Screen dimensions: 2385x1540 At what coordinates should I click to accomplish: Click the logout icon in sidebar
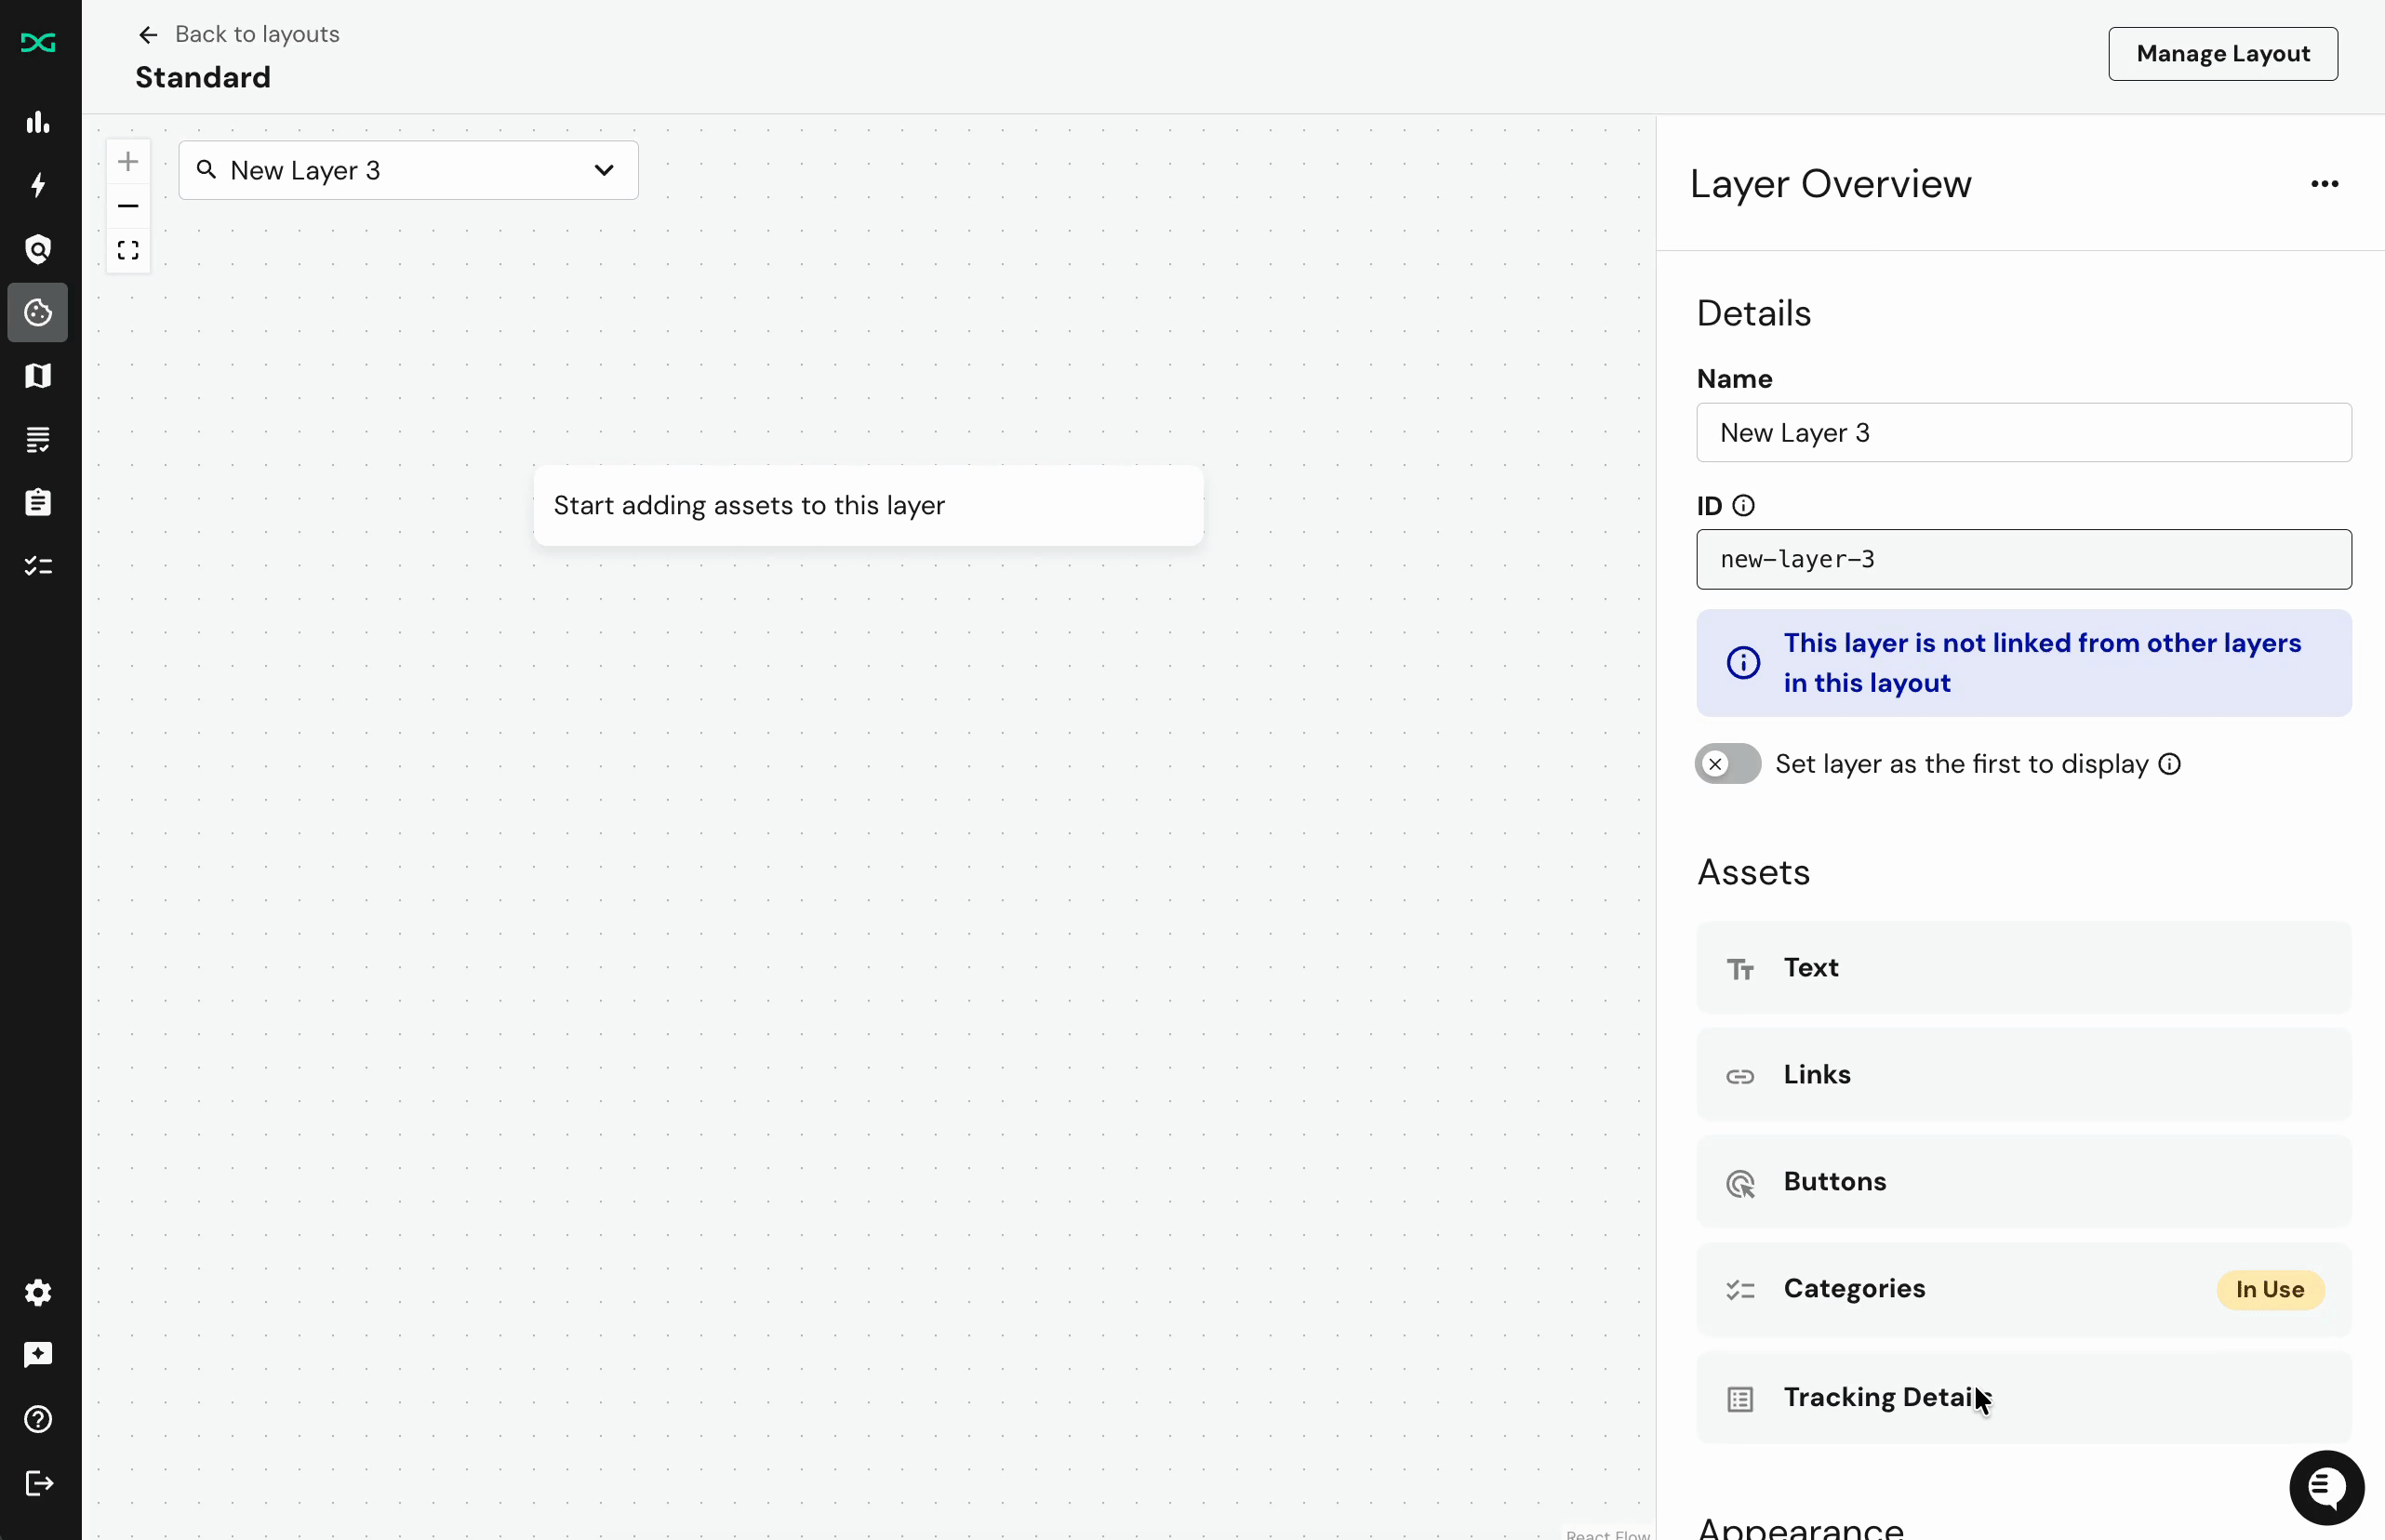coord(38,1482)
